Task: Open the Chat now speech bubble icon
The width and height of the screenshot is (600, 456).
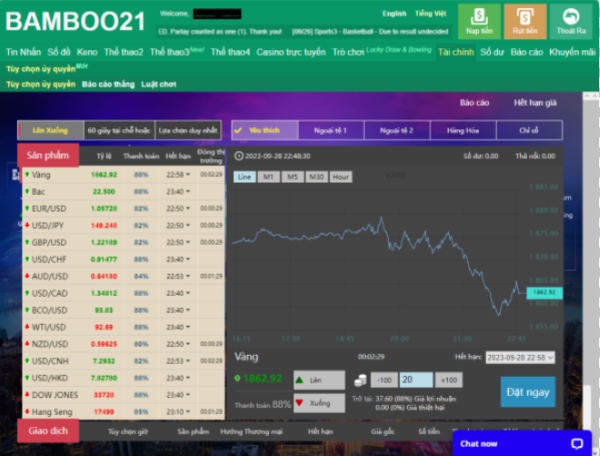Action: (576, 442)
